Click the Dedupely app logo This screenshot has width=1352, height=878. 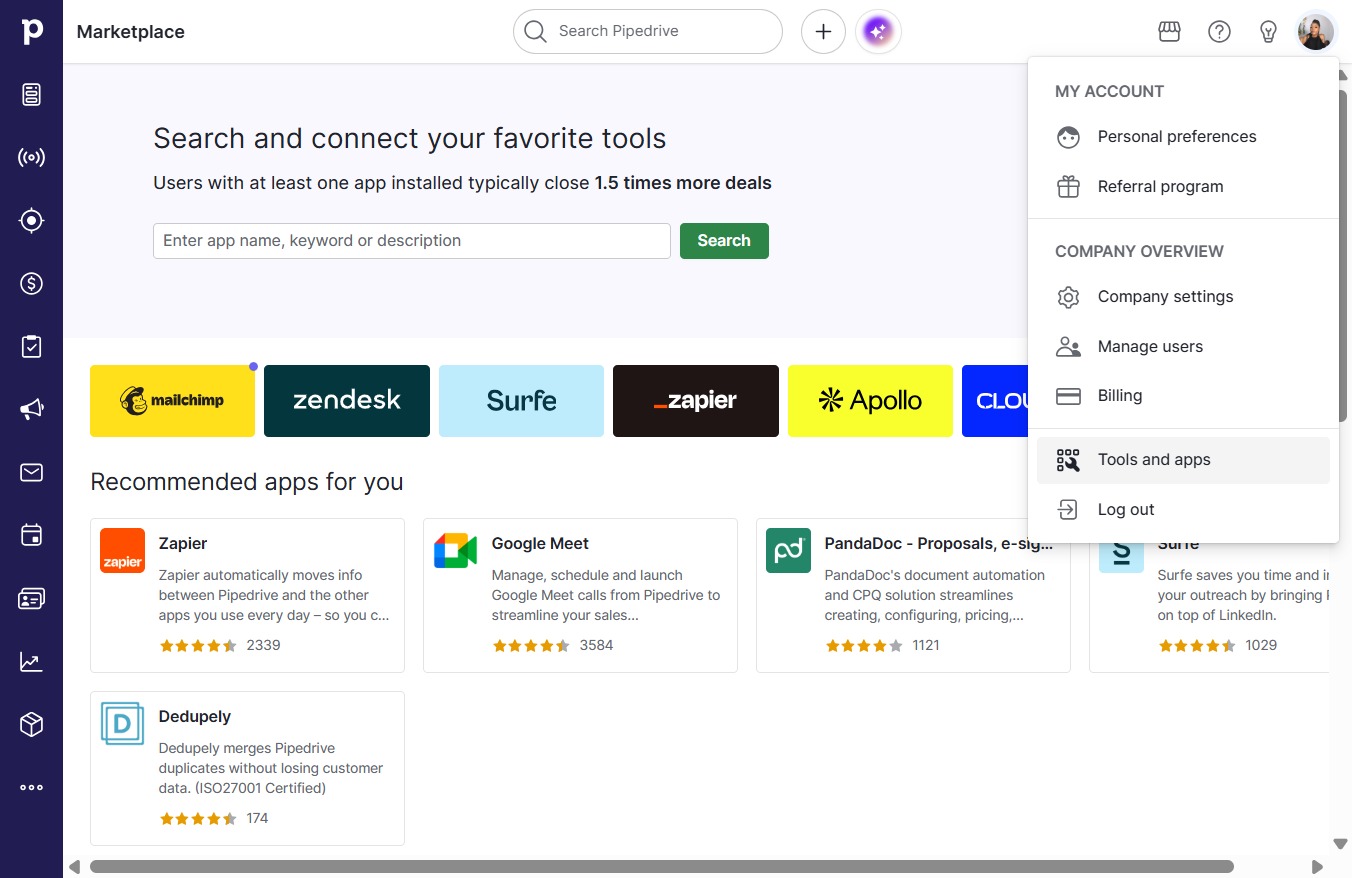(x=122, y=723)
